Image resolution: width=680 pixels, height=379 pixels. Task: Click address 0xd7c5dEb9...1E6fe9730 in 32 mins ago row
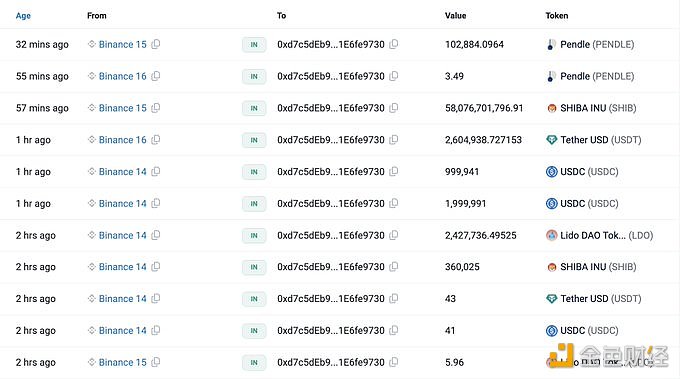click(331, 44)
